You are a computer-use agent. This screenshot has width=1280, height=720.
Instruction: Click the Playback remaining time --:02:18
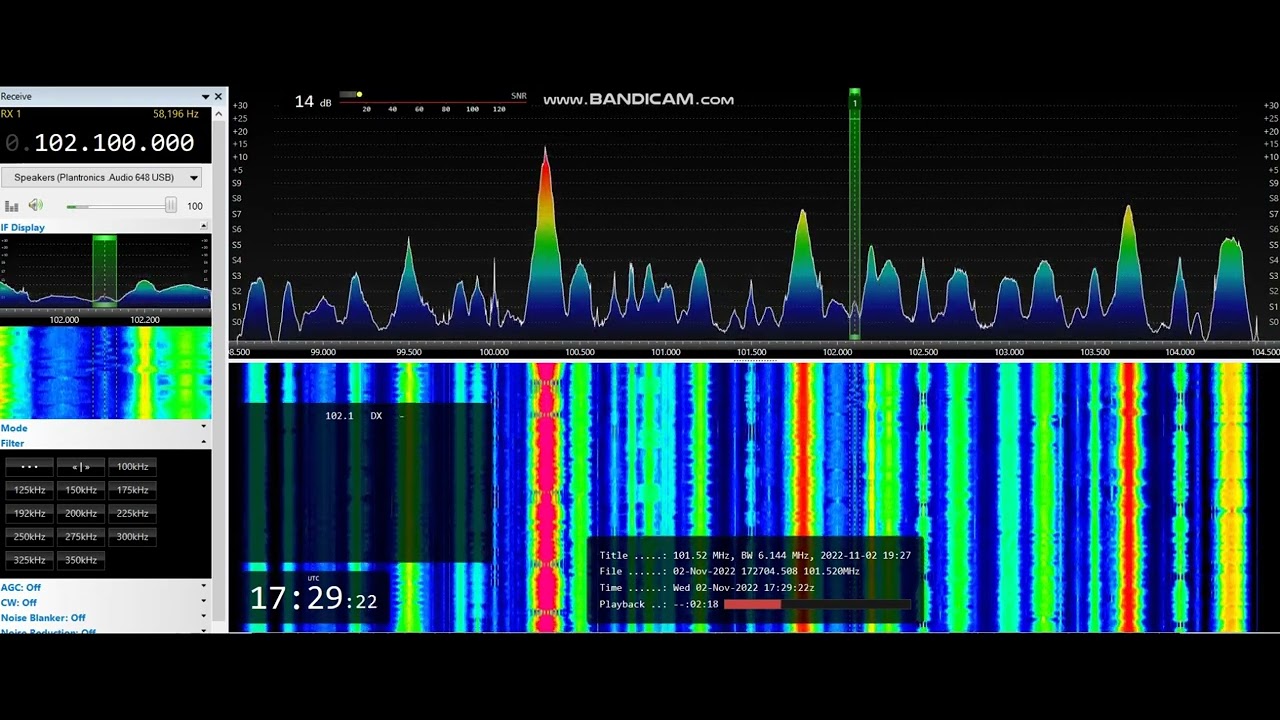pyautogui.click(x=696, y=604)
